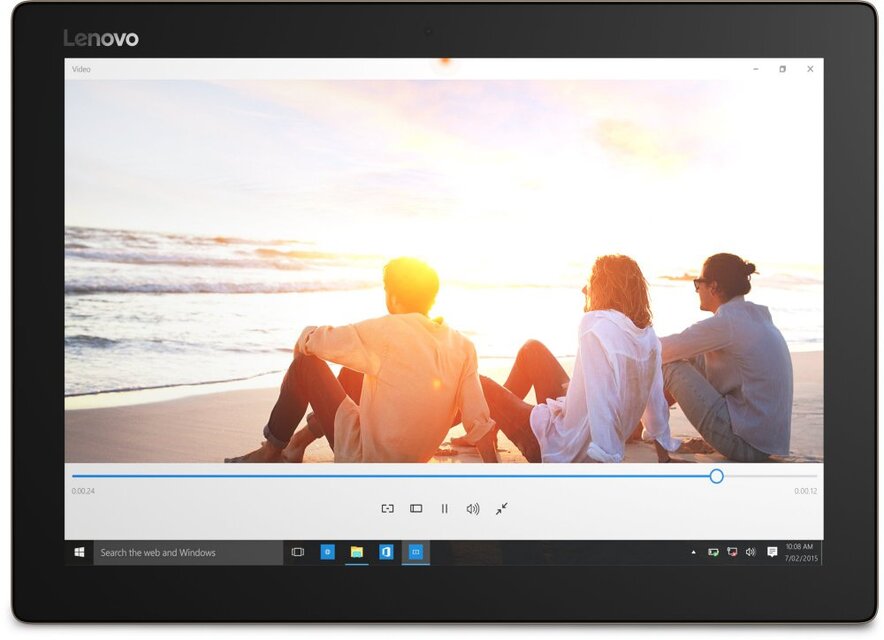Open Action Center from the system tray
Viewport: 884px width, 640px height.
[772, 551]
